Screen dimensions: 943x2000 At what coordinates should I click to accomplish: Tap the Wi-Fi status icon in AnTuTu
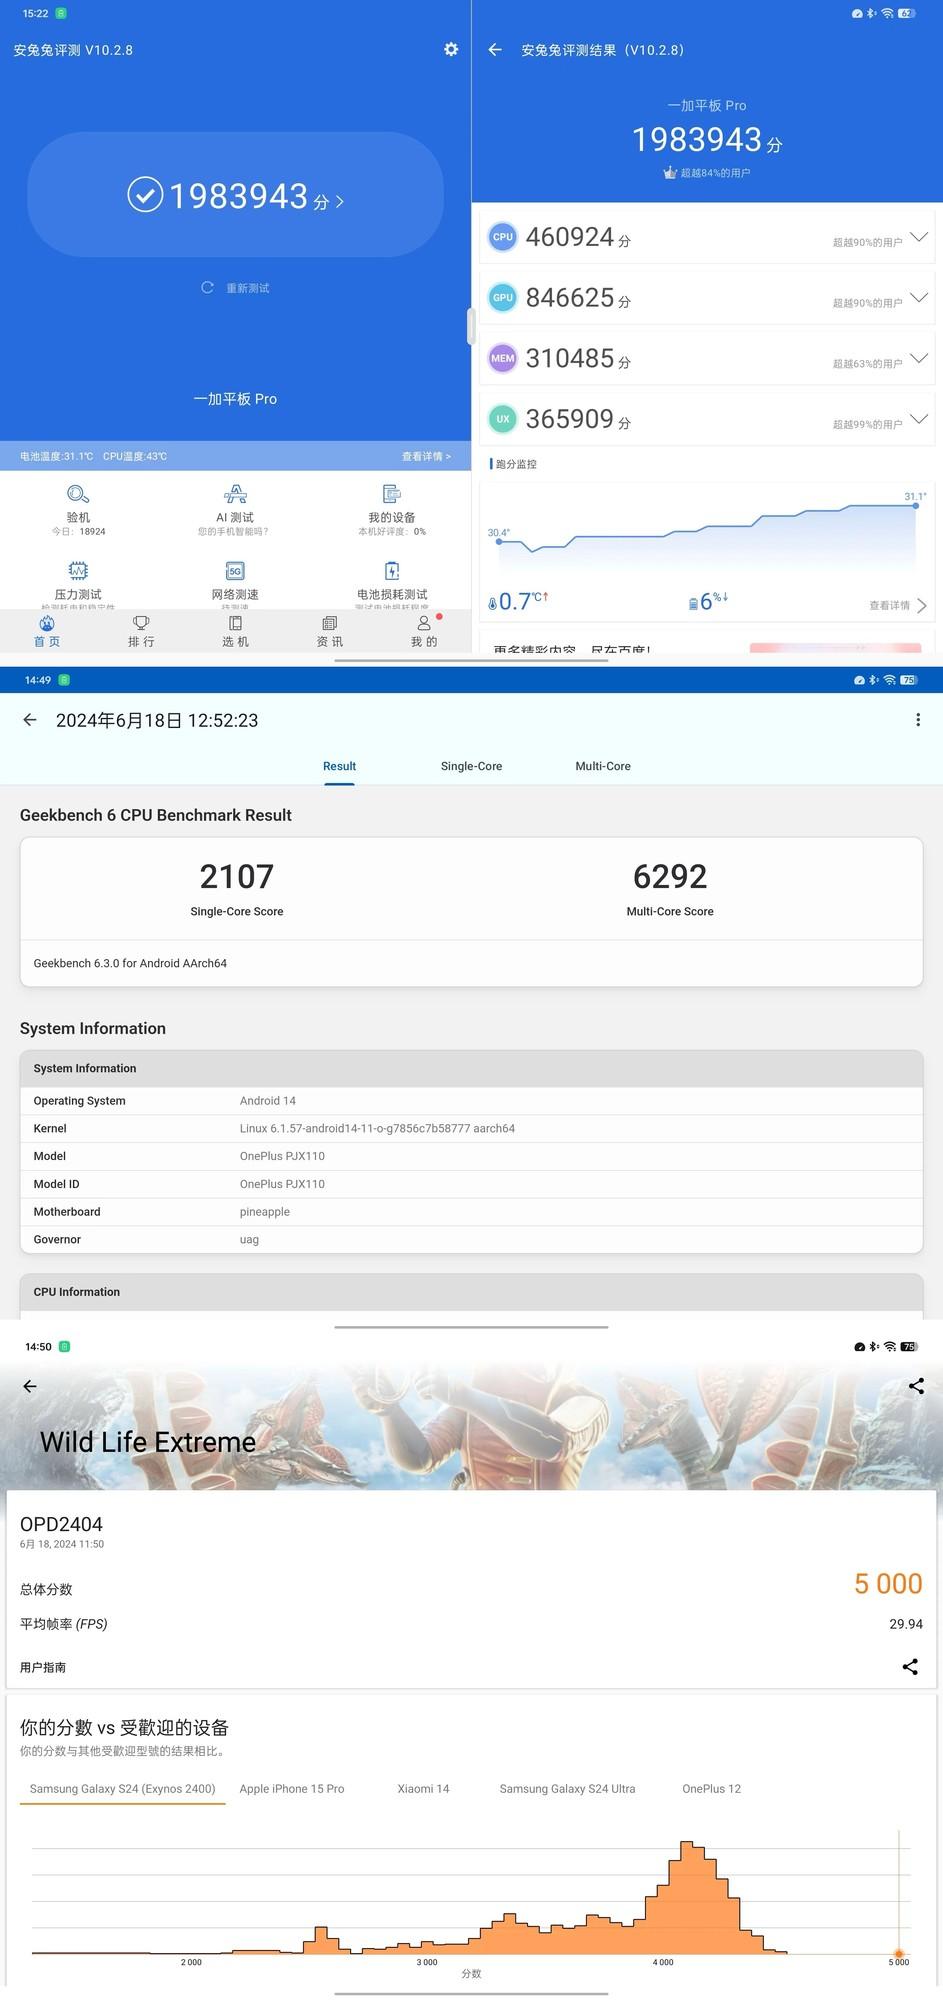point(887,14)
